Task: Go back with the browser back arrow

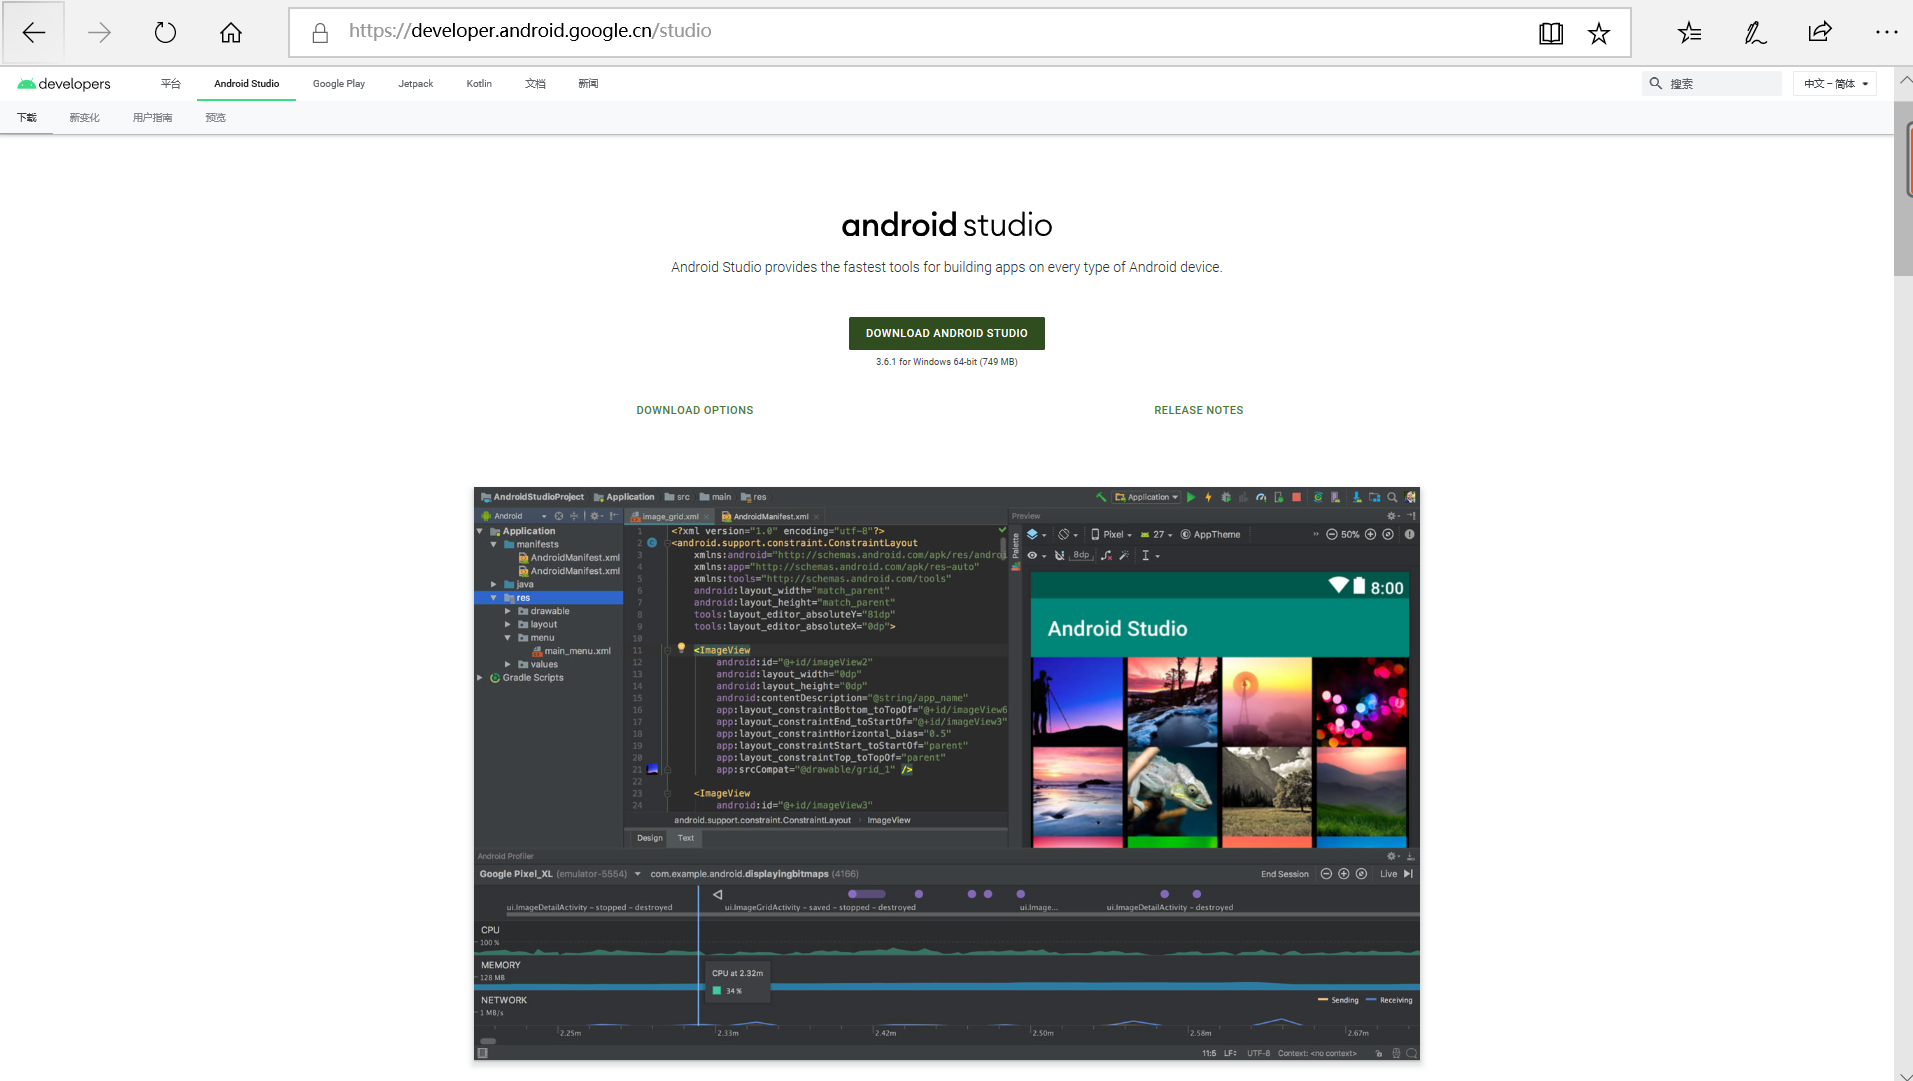Action: coord(33,32)
